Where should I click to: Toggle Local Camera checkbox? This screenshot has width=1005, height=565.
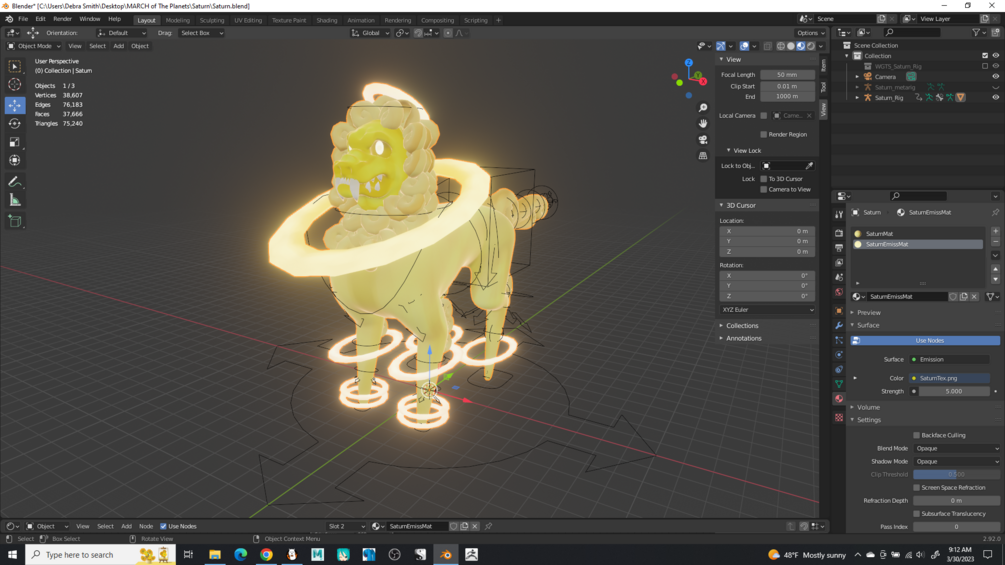pos(763,116)
